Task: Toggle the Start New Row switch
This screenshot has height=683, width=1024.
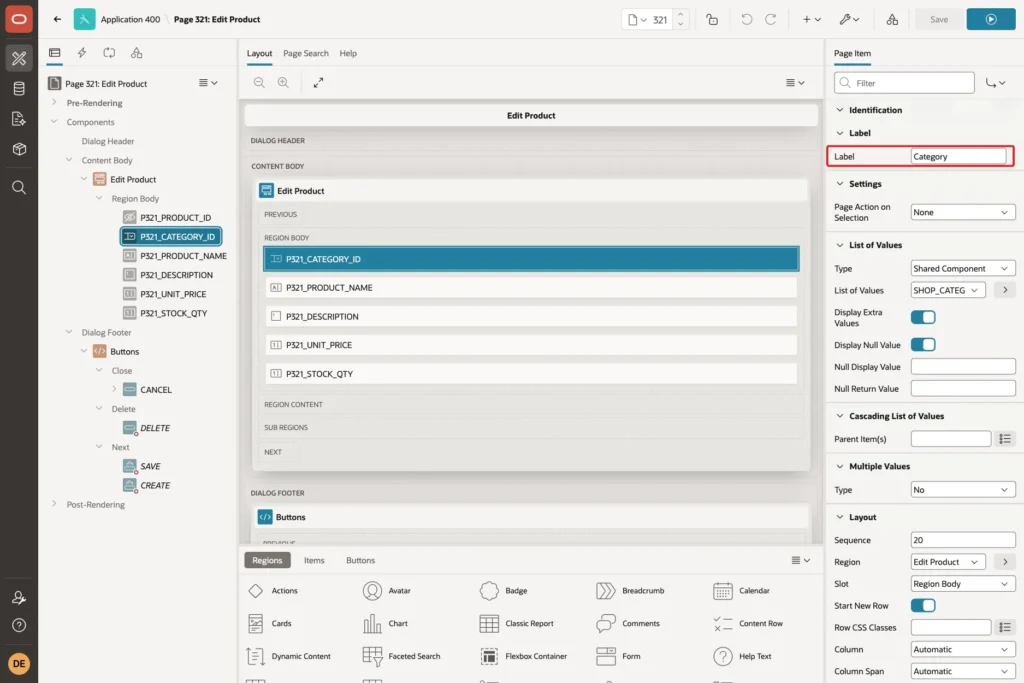Action: pyautogui.click(x=923, y=606)
